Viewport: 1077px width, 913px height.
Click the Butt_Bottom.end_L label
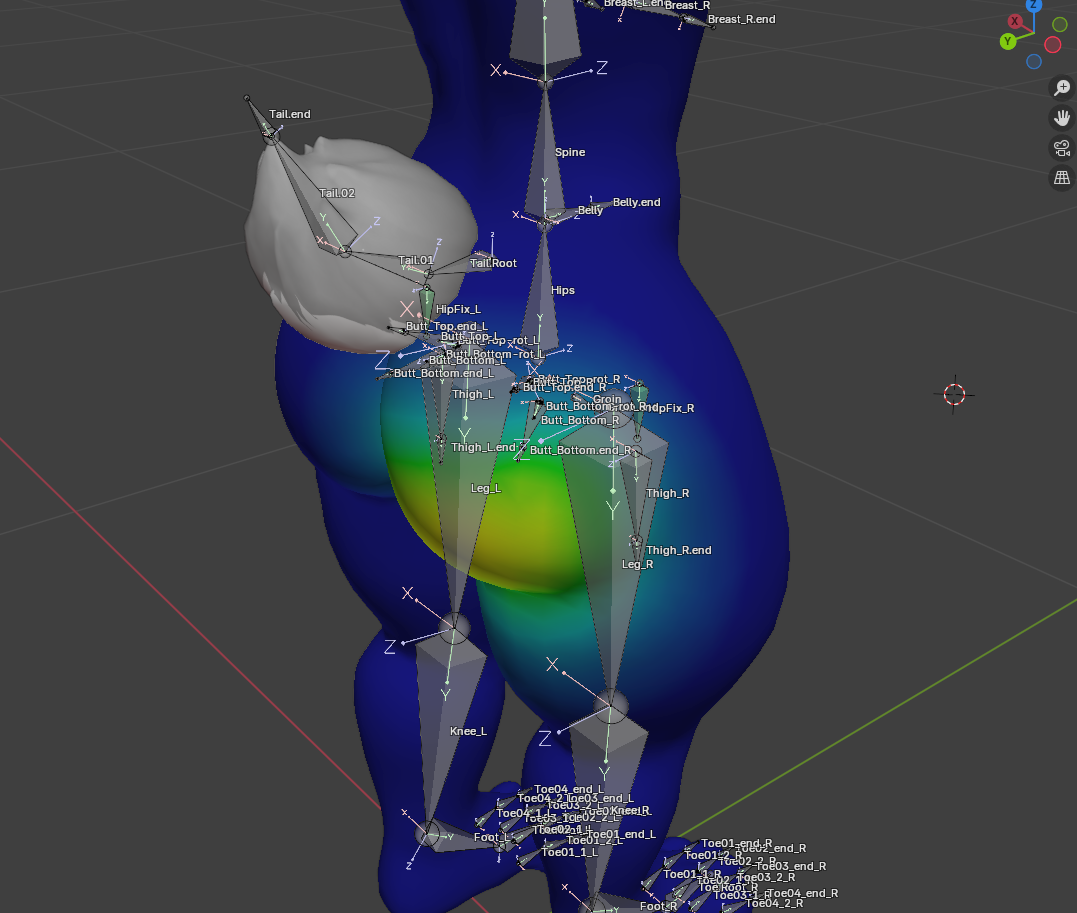pos(444,373)
